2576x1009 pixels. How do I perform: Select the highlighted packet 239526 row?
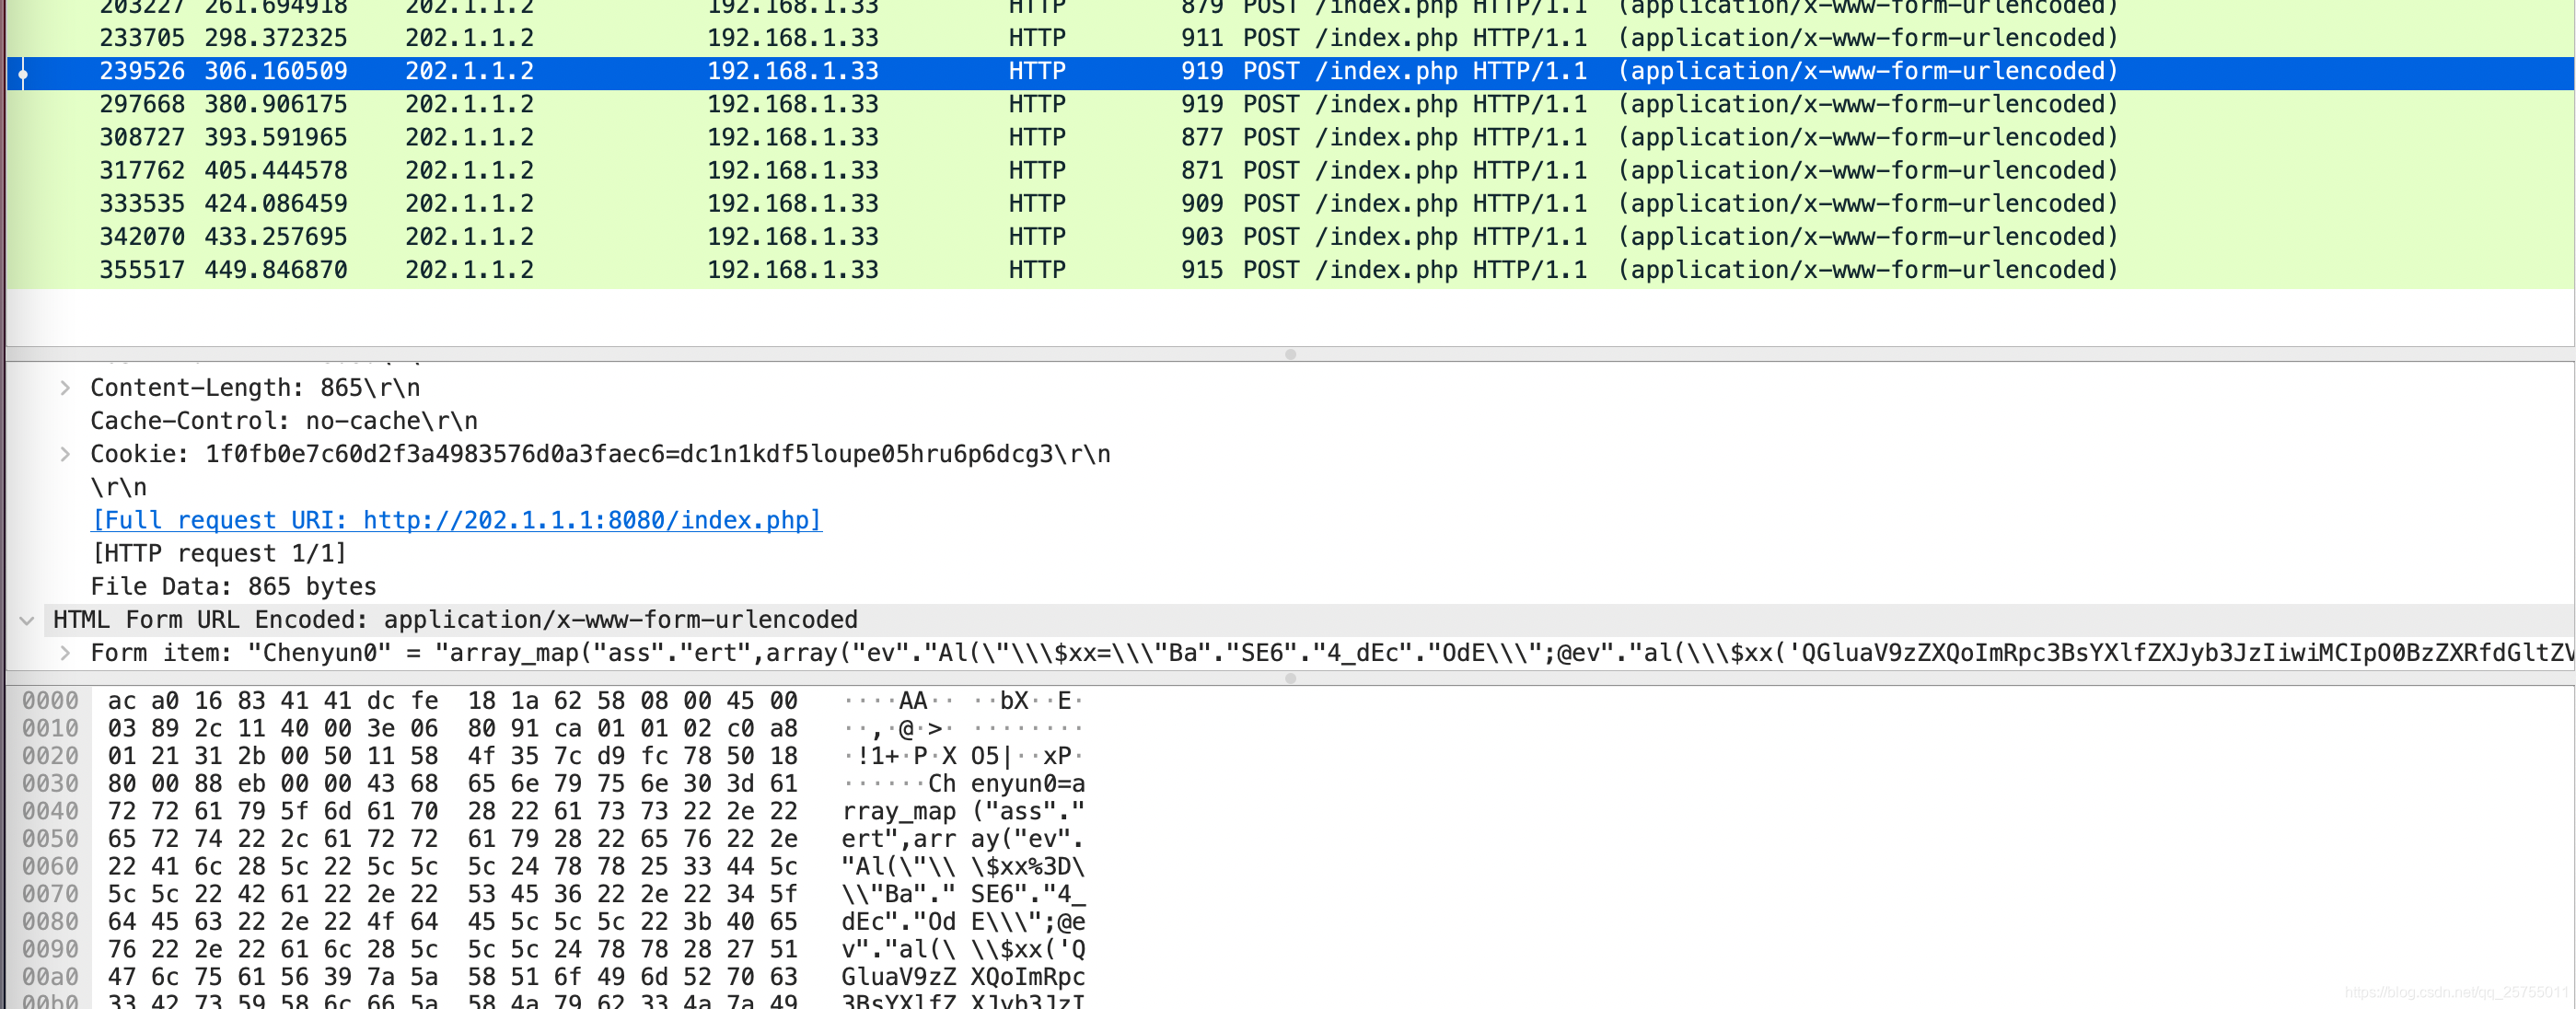click(x=1290, y=71)
